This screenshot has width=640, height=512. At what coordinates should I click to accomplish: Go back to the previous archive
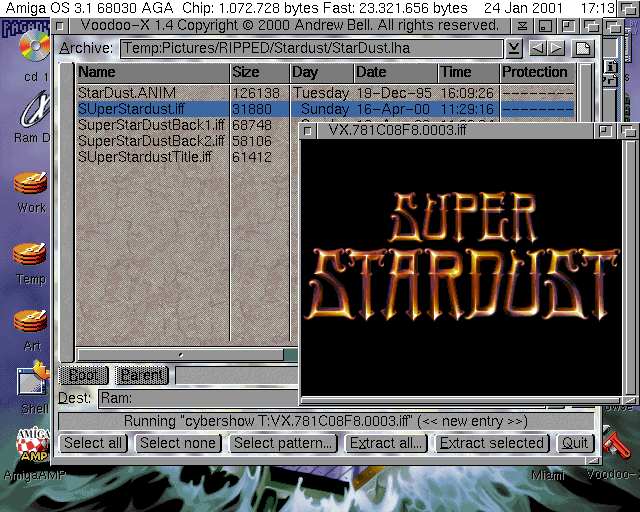(538, 49)
